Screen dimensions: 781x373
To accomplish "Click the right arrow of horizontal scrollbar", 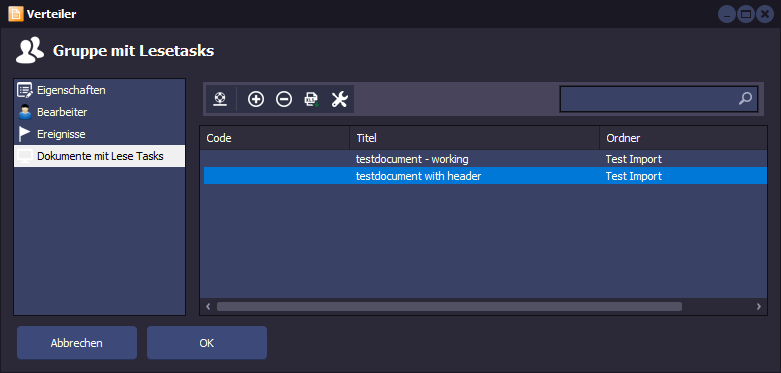I will (759, 306).
